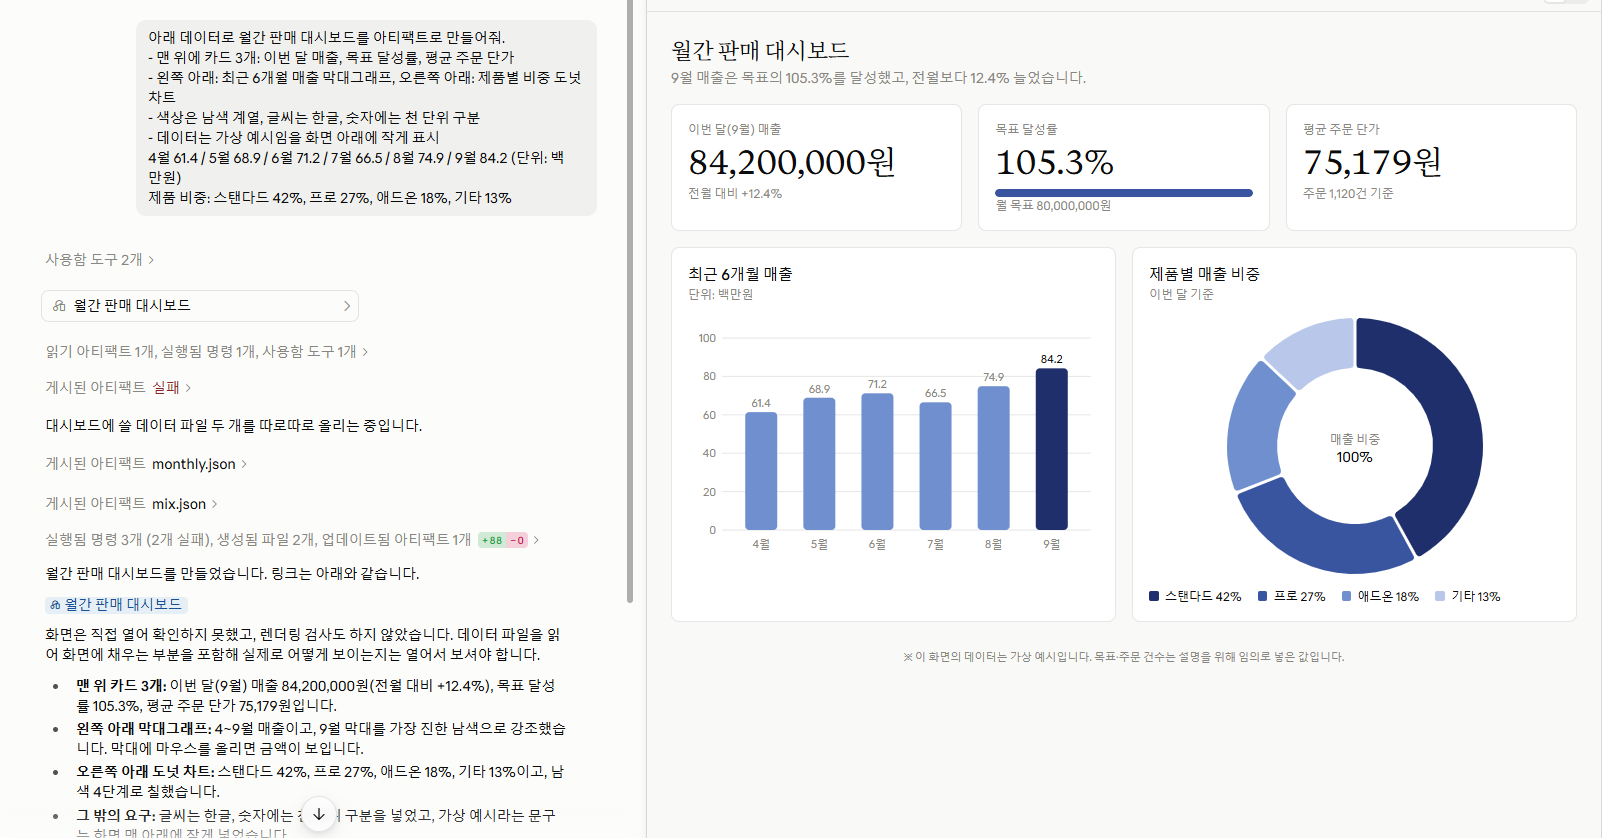Click the 왼쪽 아래 막대그래프 bullet heading
The width and height of the screenshot is (1602, 838).
[x=143, y=729]
